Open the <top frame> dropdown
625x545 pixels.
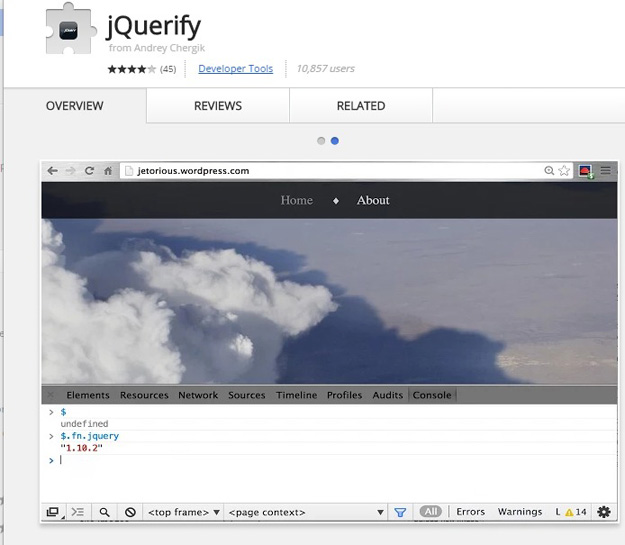coord(183,512)
